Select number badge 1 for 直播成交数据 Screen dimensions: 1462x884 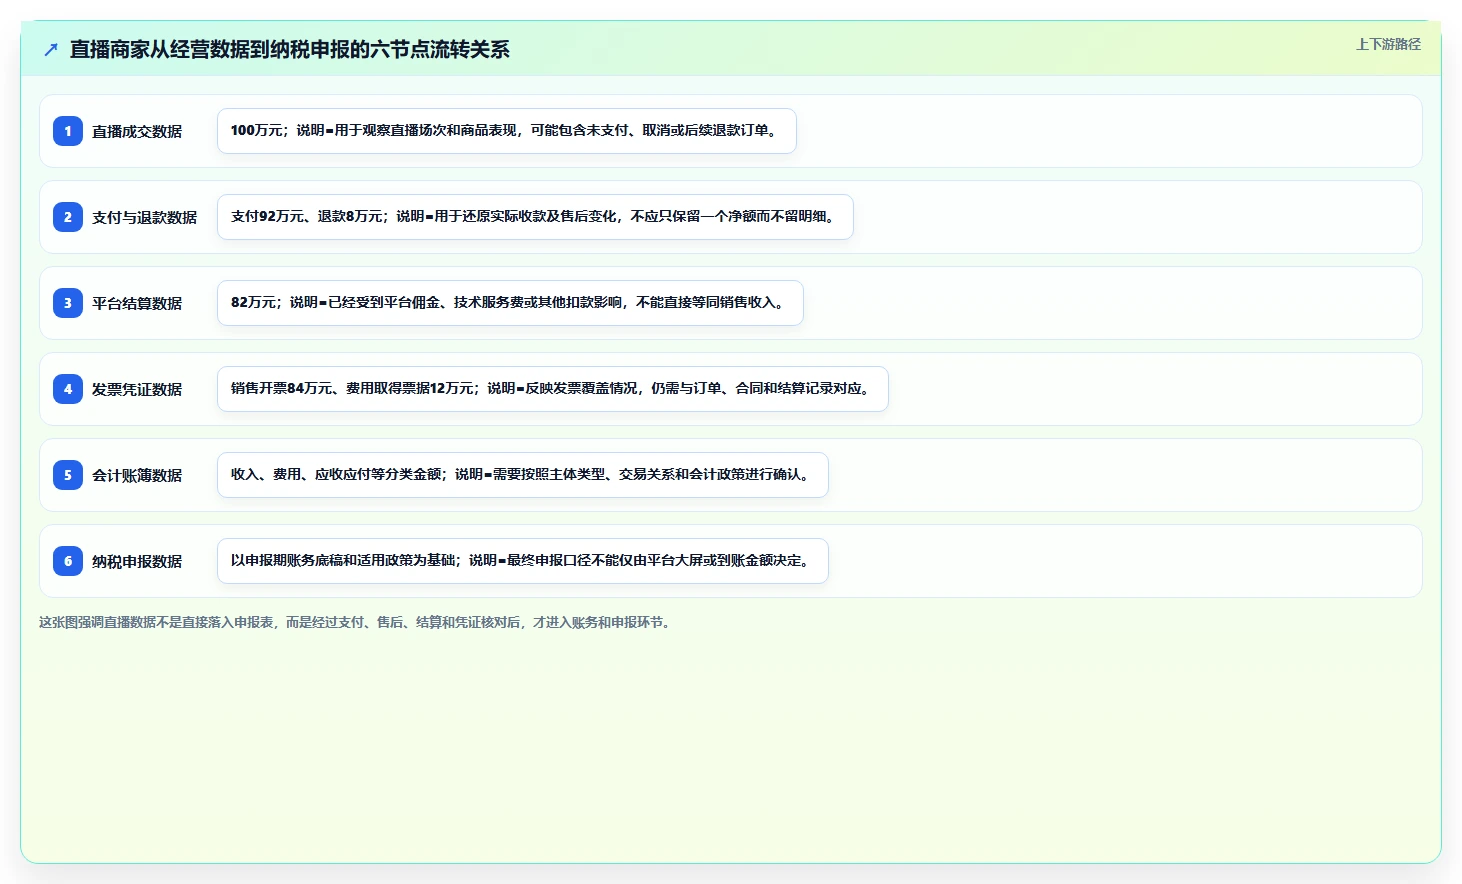click(68, 131)
